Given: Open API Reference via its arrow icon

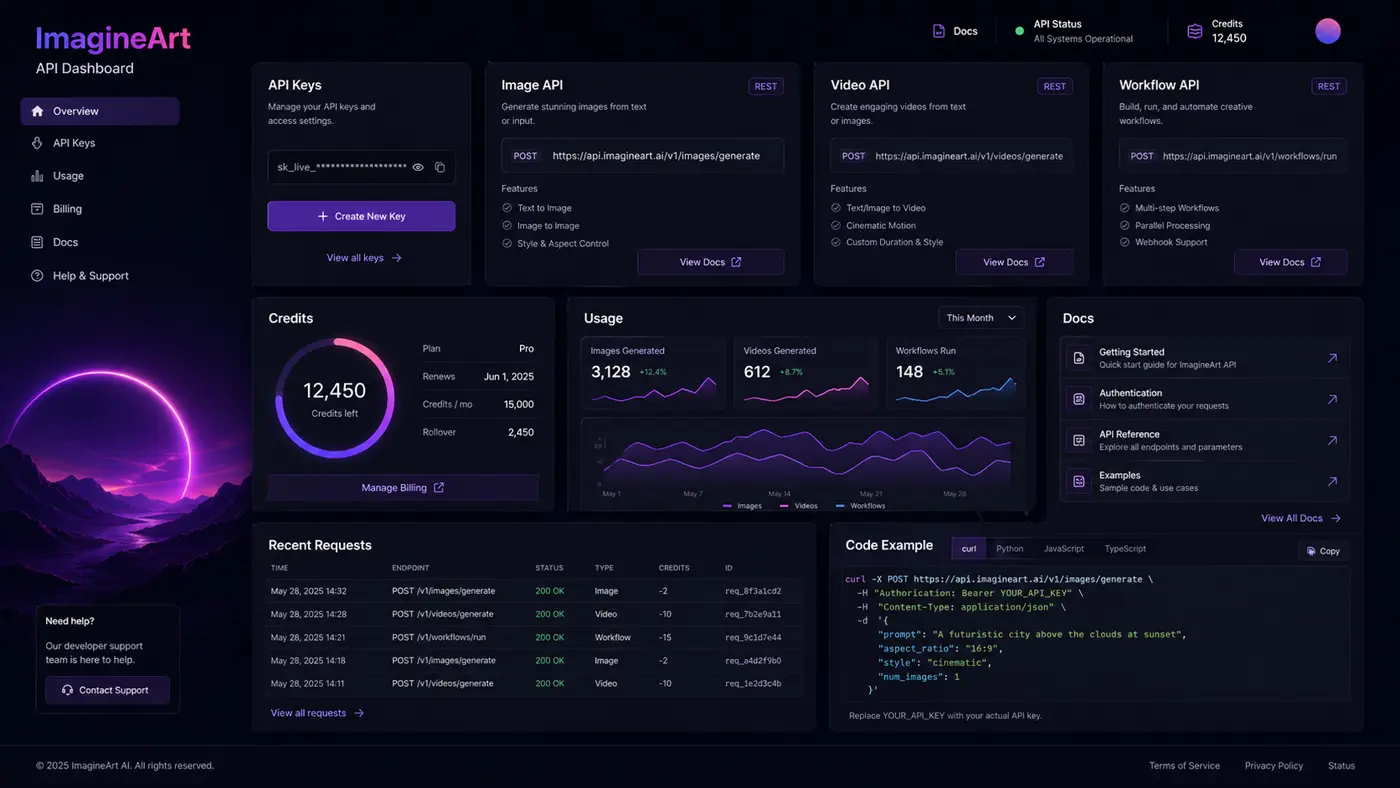Looking at the screenshot, I should (1332, 440).
